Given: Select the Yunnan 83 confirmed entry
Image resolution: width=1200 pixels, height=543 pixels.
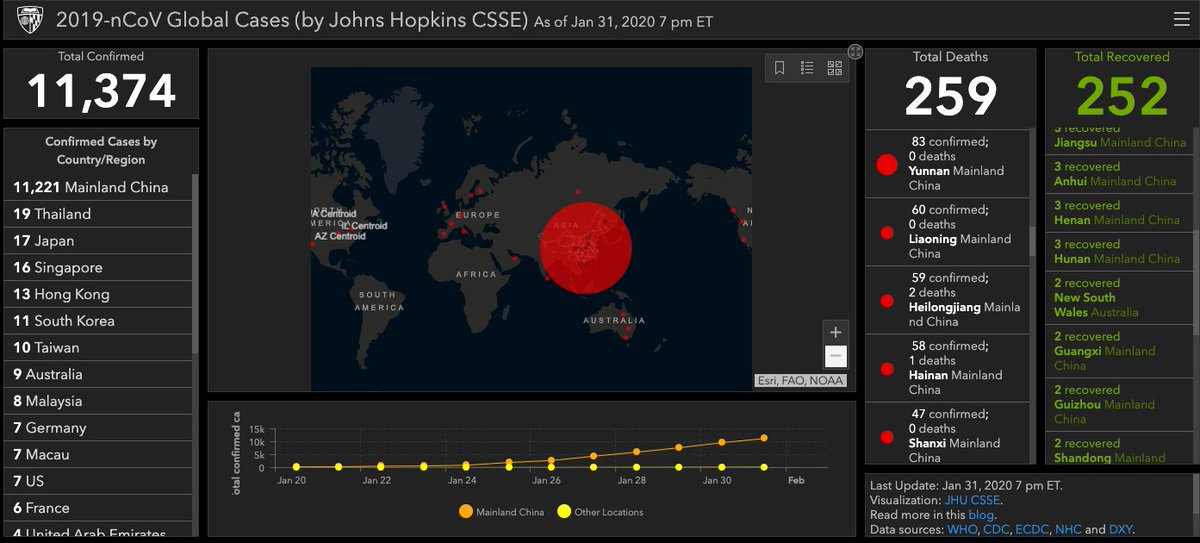Looking at the screenshot, I should point(947,164).
